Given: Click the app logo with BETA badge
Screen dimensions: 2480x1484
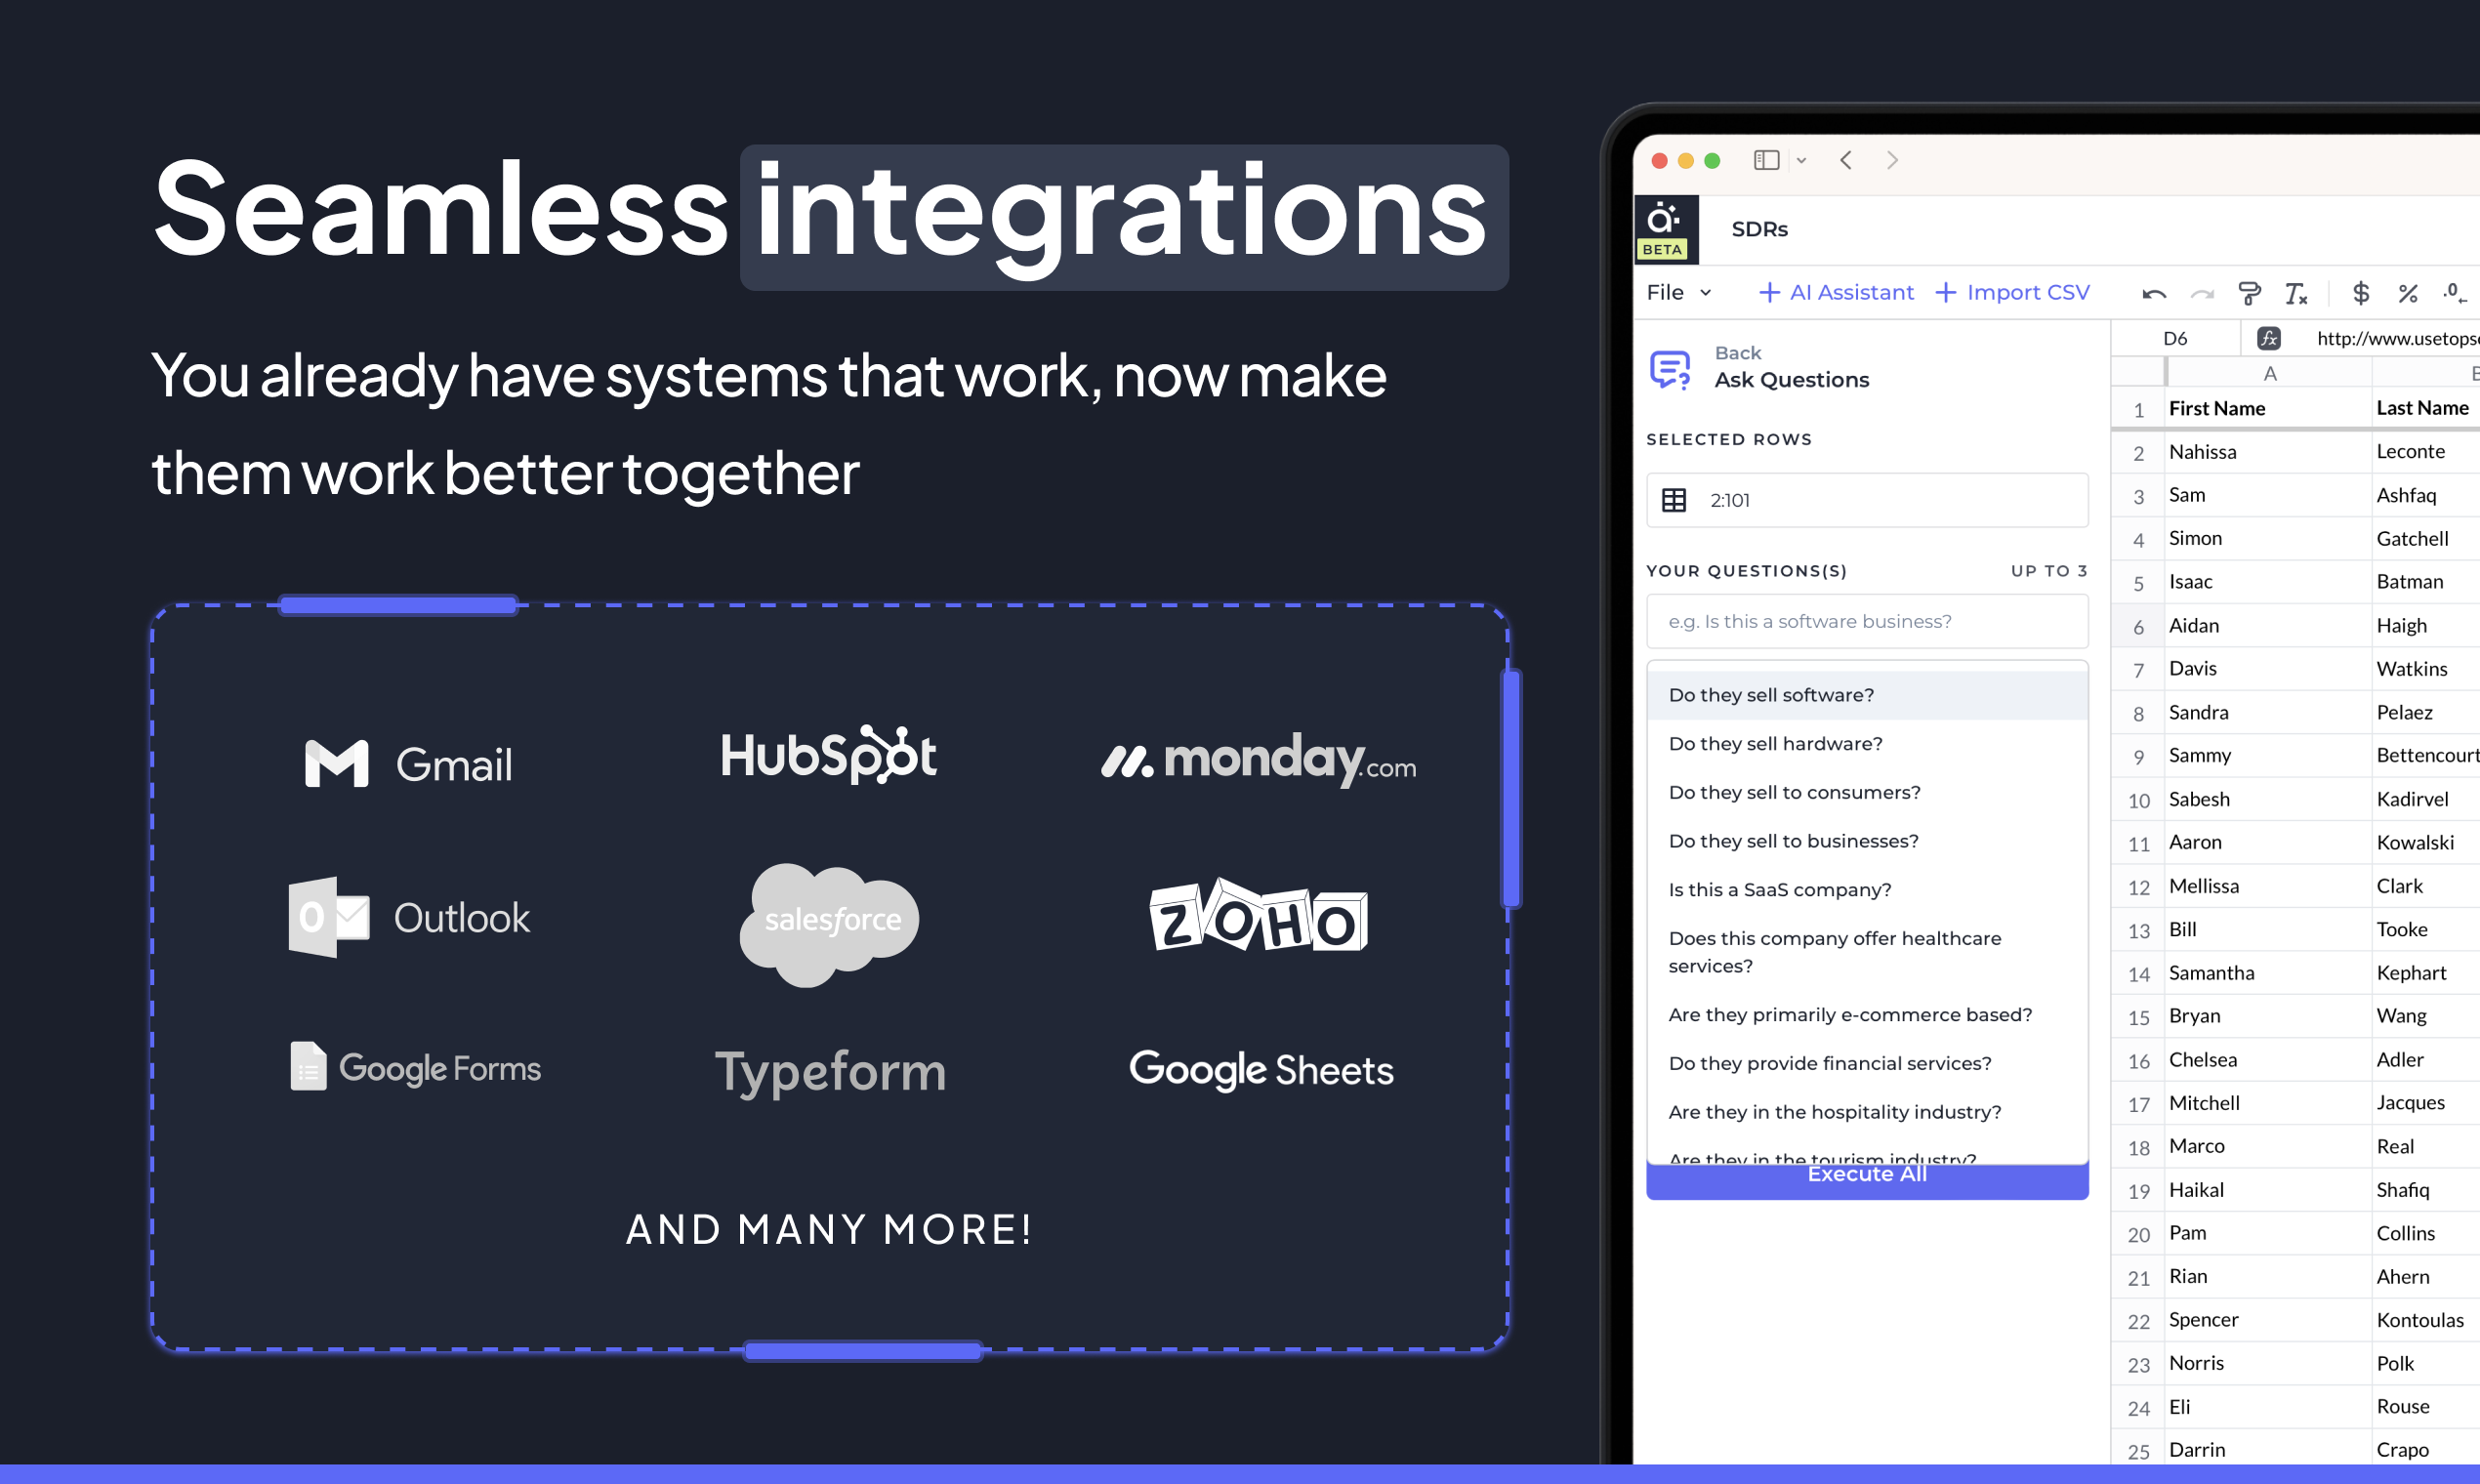Looking at the screenshot, I should (x=1665, y=230).
